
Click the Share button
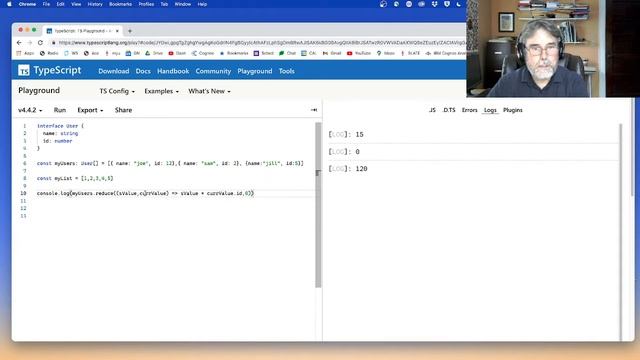(x=123, y=110)
